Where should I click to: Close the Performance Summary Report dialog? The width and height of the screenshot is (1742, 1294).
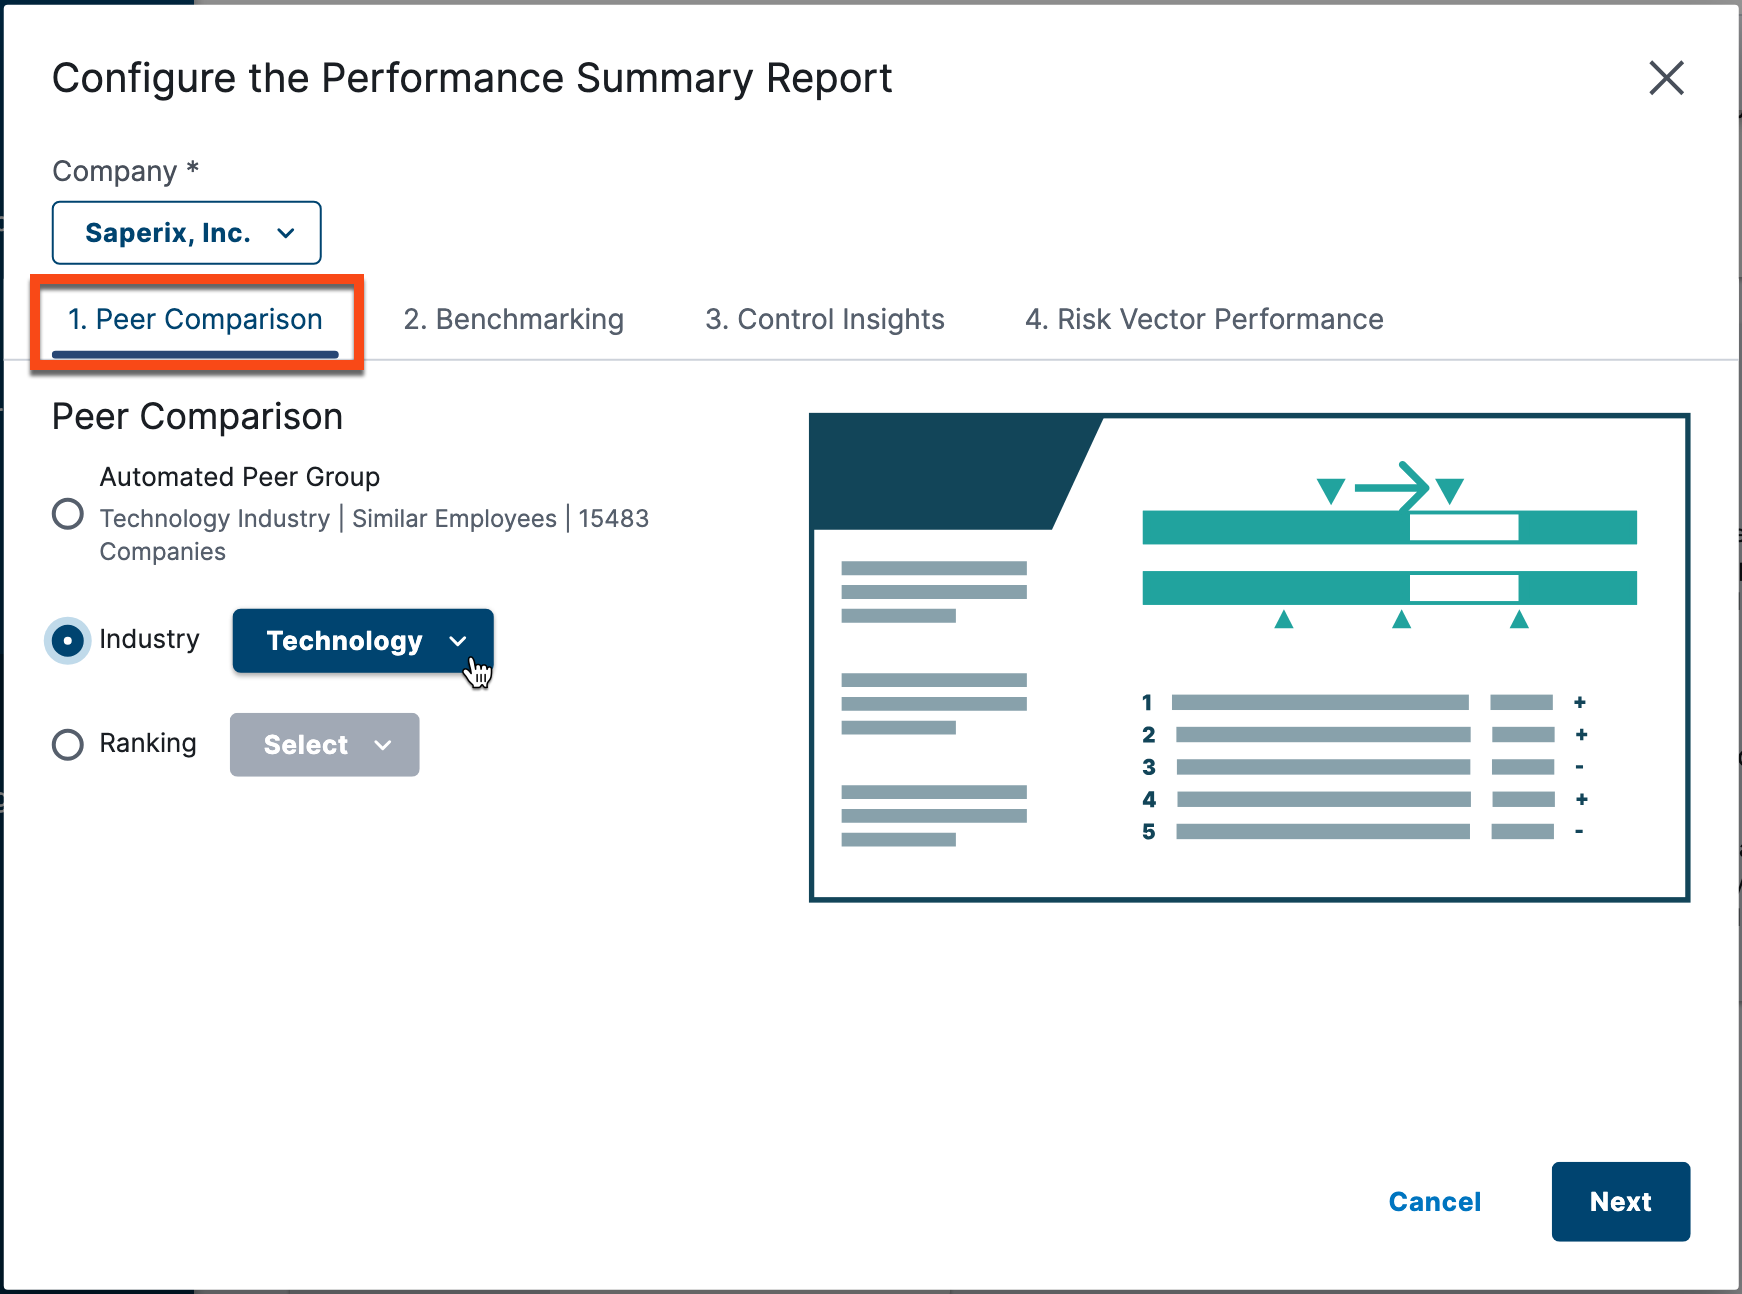click(1666, 78)
